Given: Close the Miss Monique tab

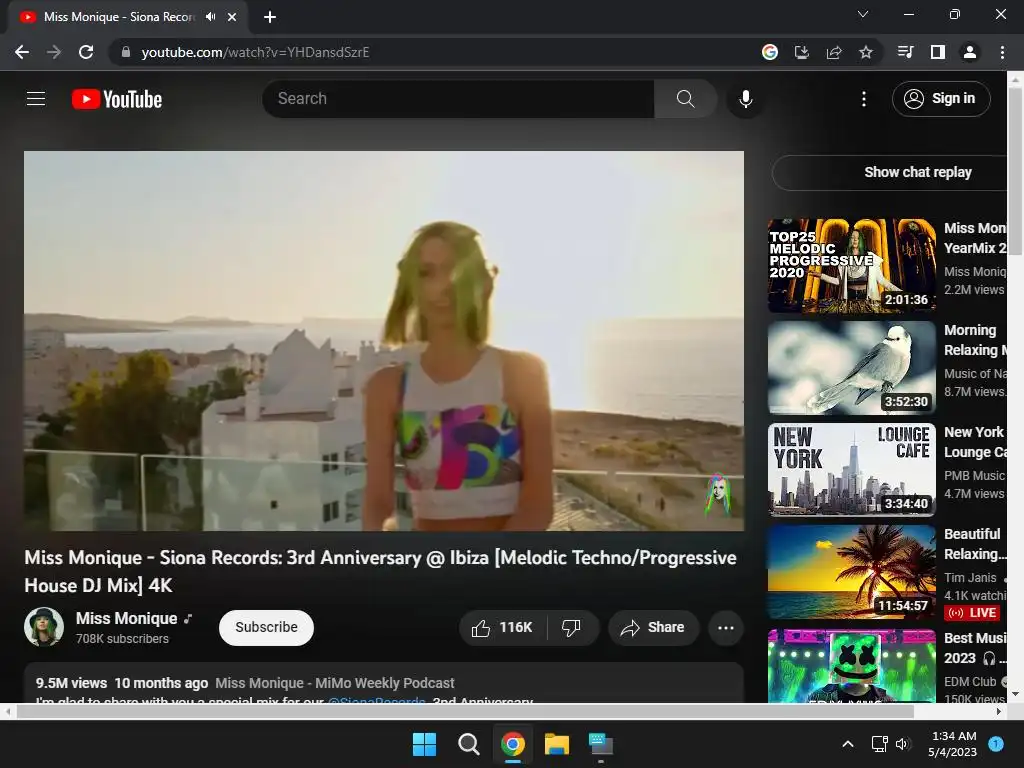Looking at the screenshot, I should point(232,17).
